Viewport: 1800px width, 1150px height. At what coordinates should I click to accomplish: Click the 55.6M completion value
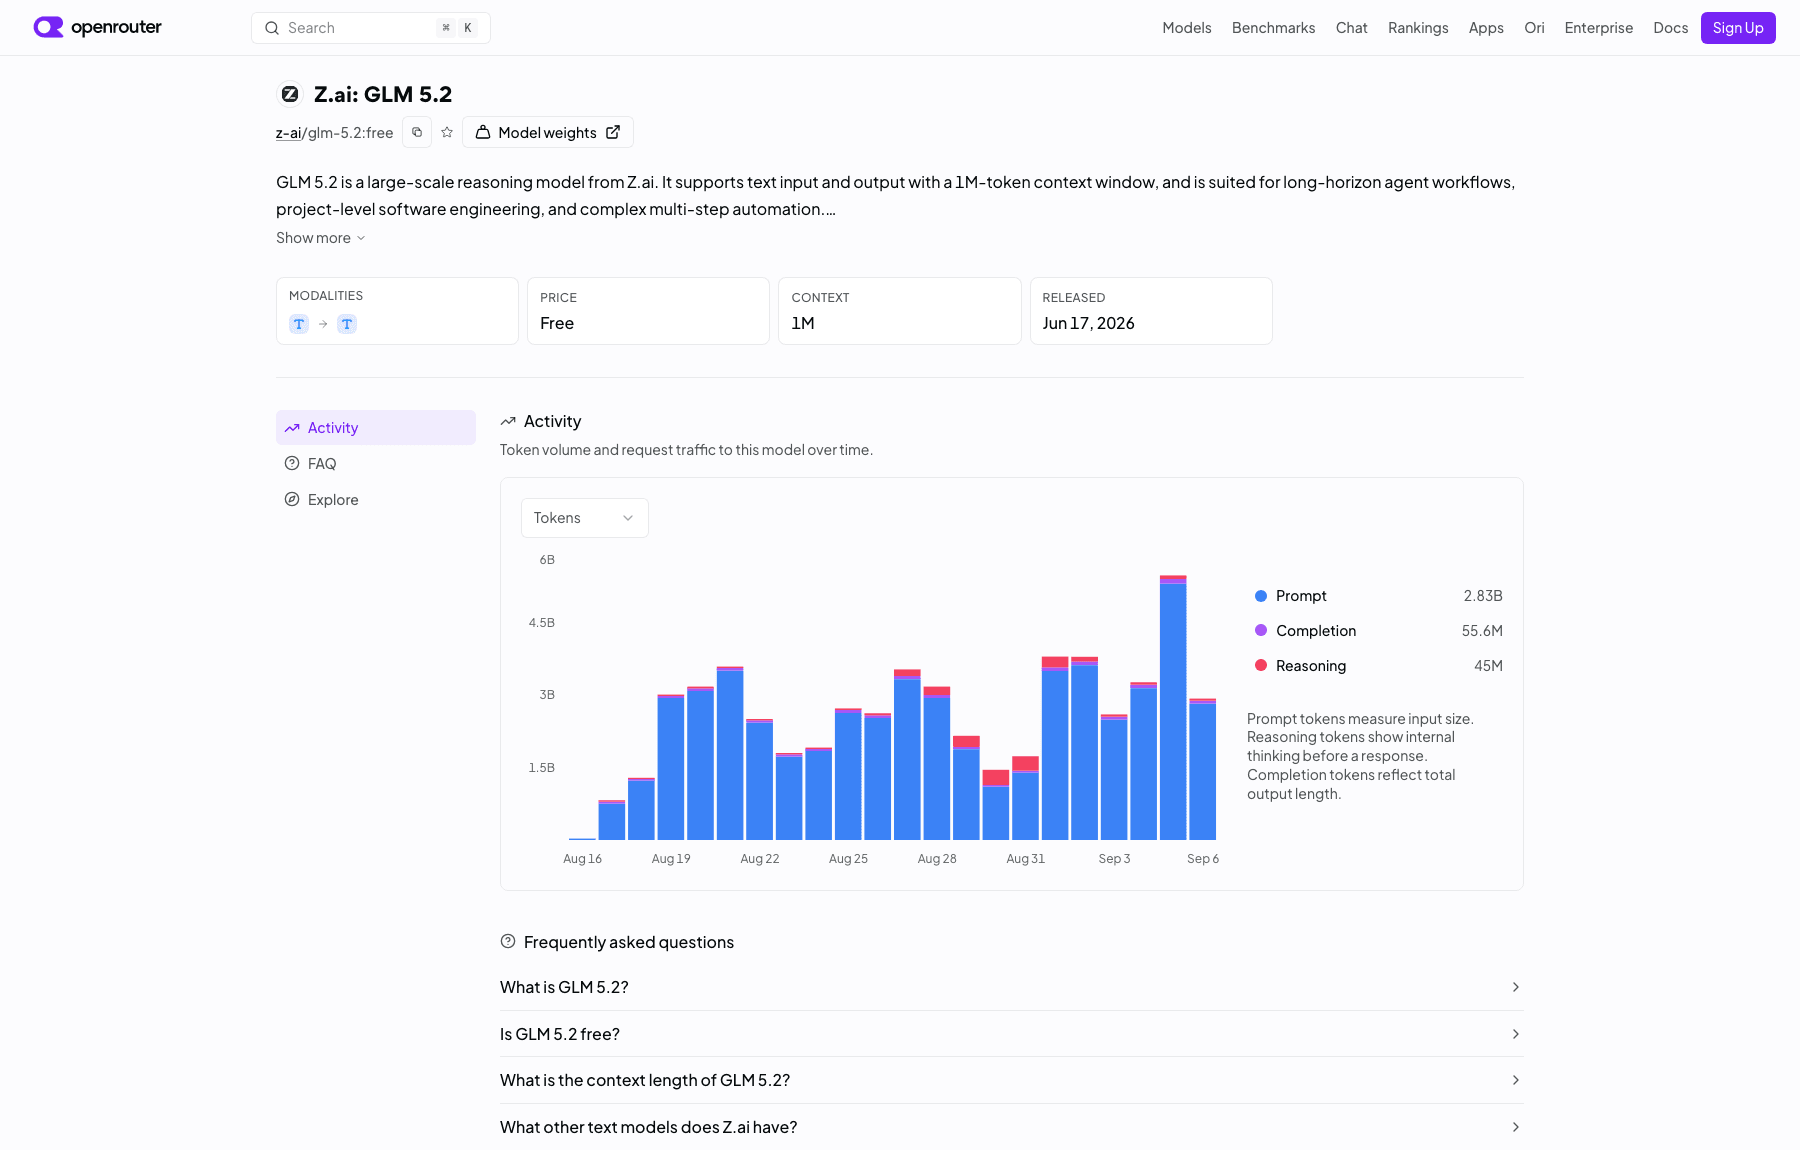coord(1482,631)
